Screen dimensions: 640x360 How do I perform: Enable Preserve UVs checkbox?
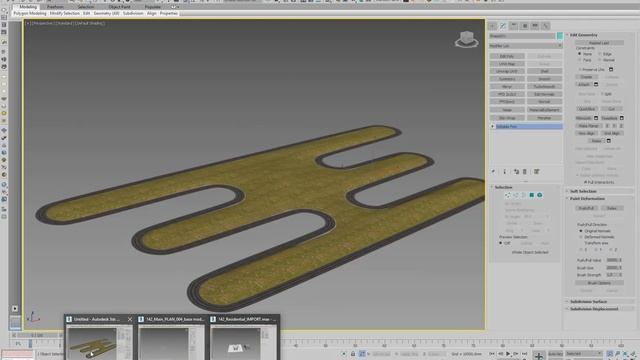click(x=580, y=69)
